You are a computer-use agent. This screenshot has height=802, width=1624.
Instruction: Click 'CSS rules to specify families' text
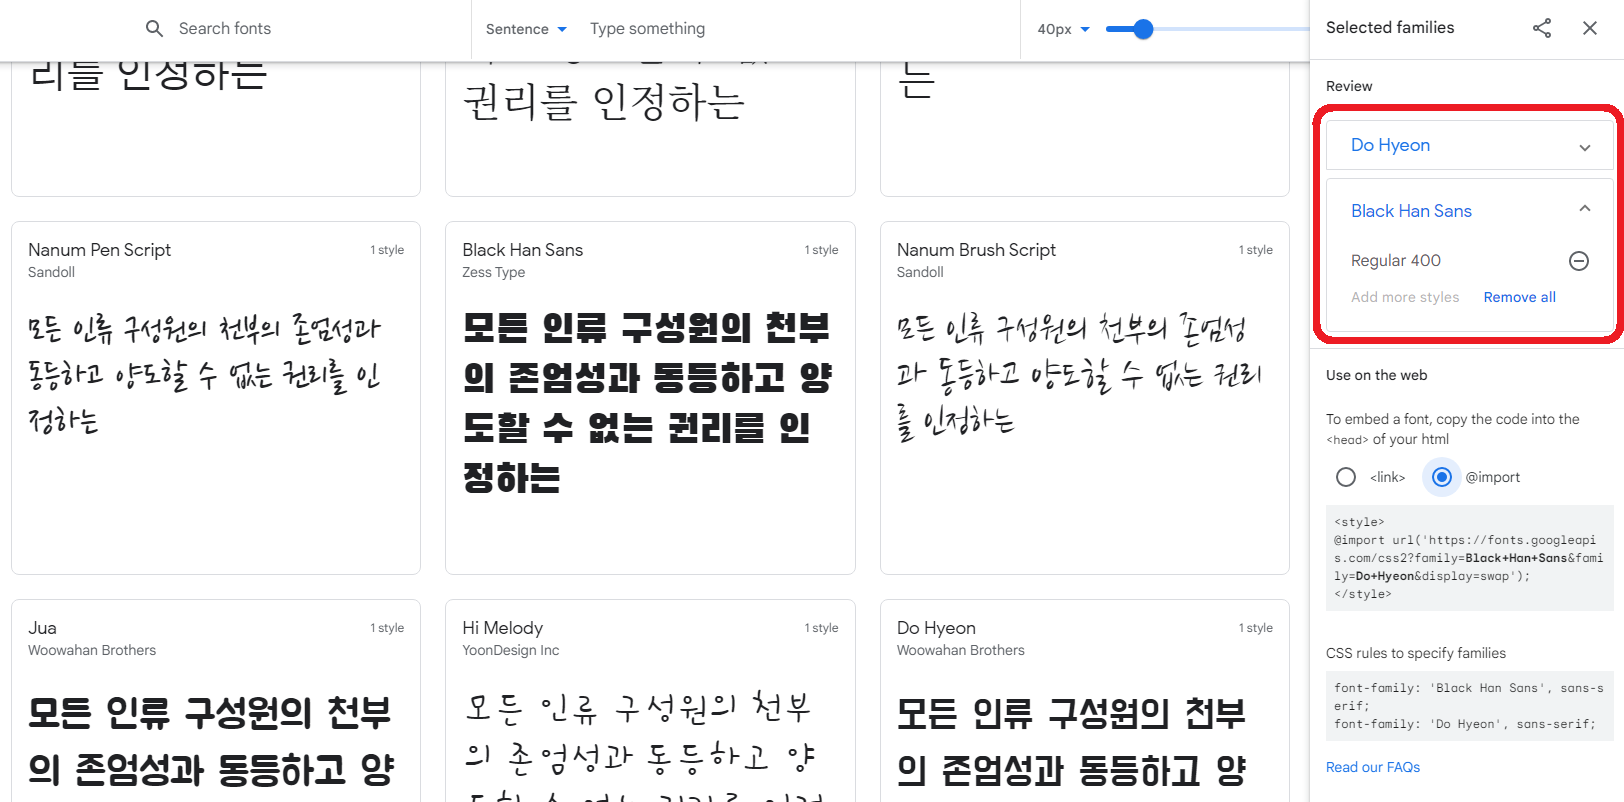click(1415, 653)
